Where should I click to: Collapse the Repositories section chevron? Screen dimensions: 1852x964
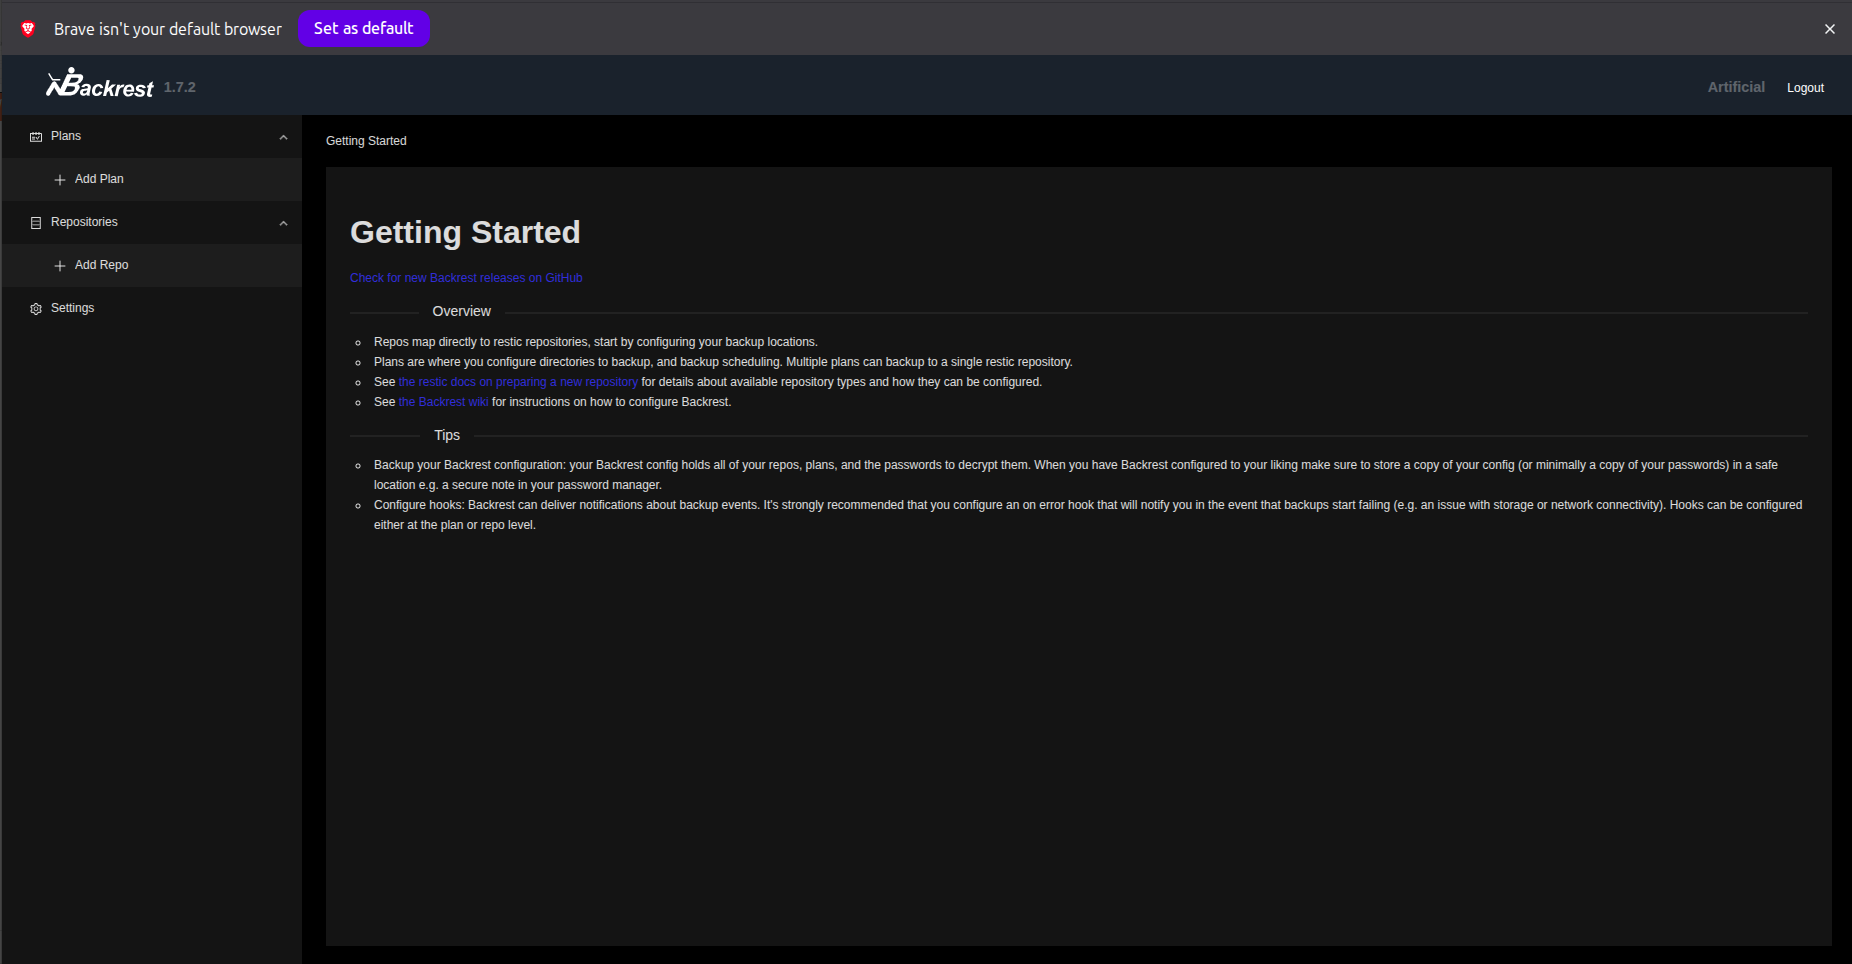pos(283,223)
